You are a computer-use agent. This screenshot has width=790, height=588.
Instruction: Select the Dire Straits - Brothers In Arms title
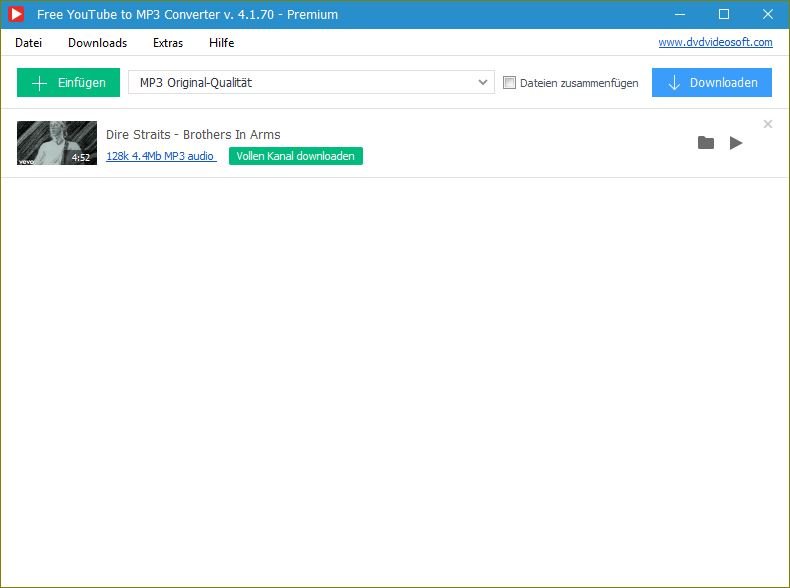[193, 134]
